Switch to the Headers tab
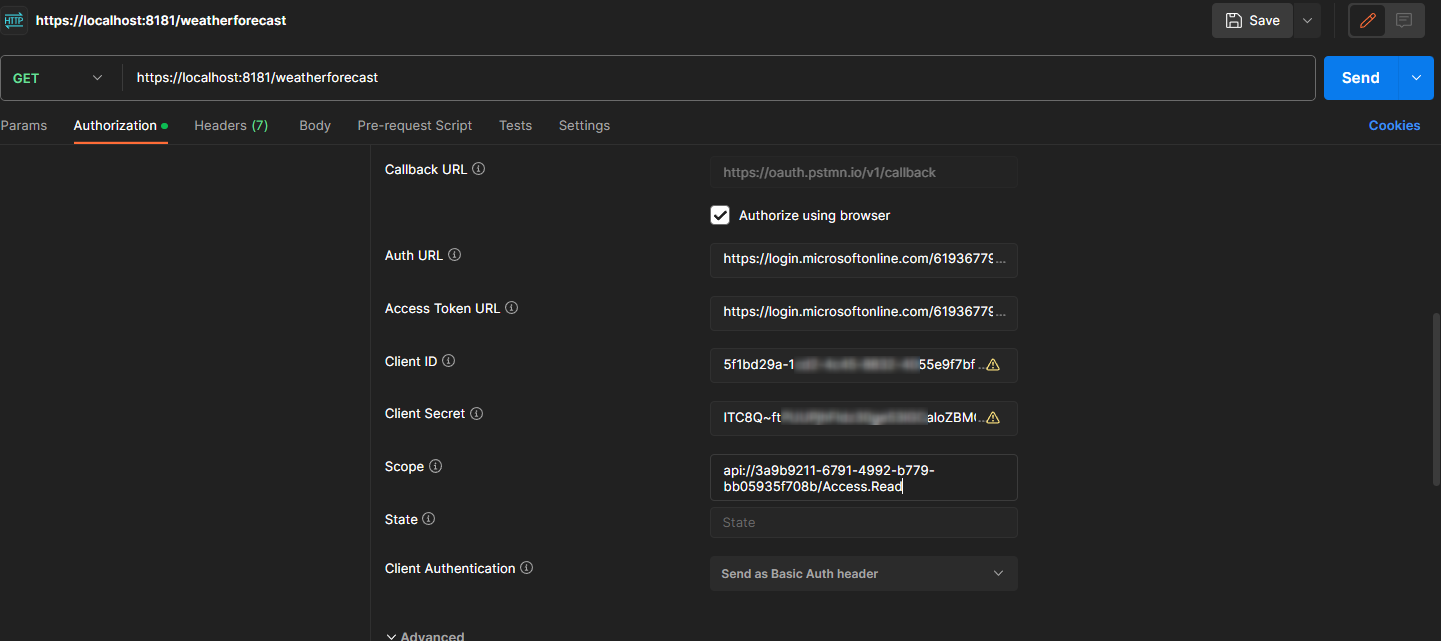Viewport: 1441px width, 641px height. 230,125
